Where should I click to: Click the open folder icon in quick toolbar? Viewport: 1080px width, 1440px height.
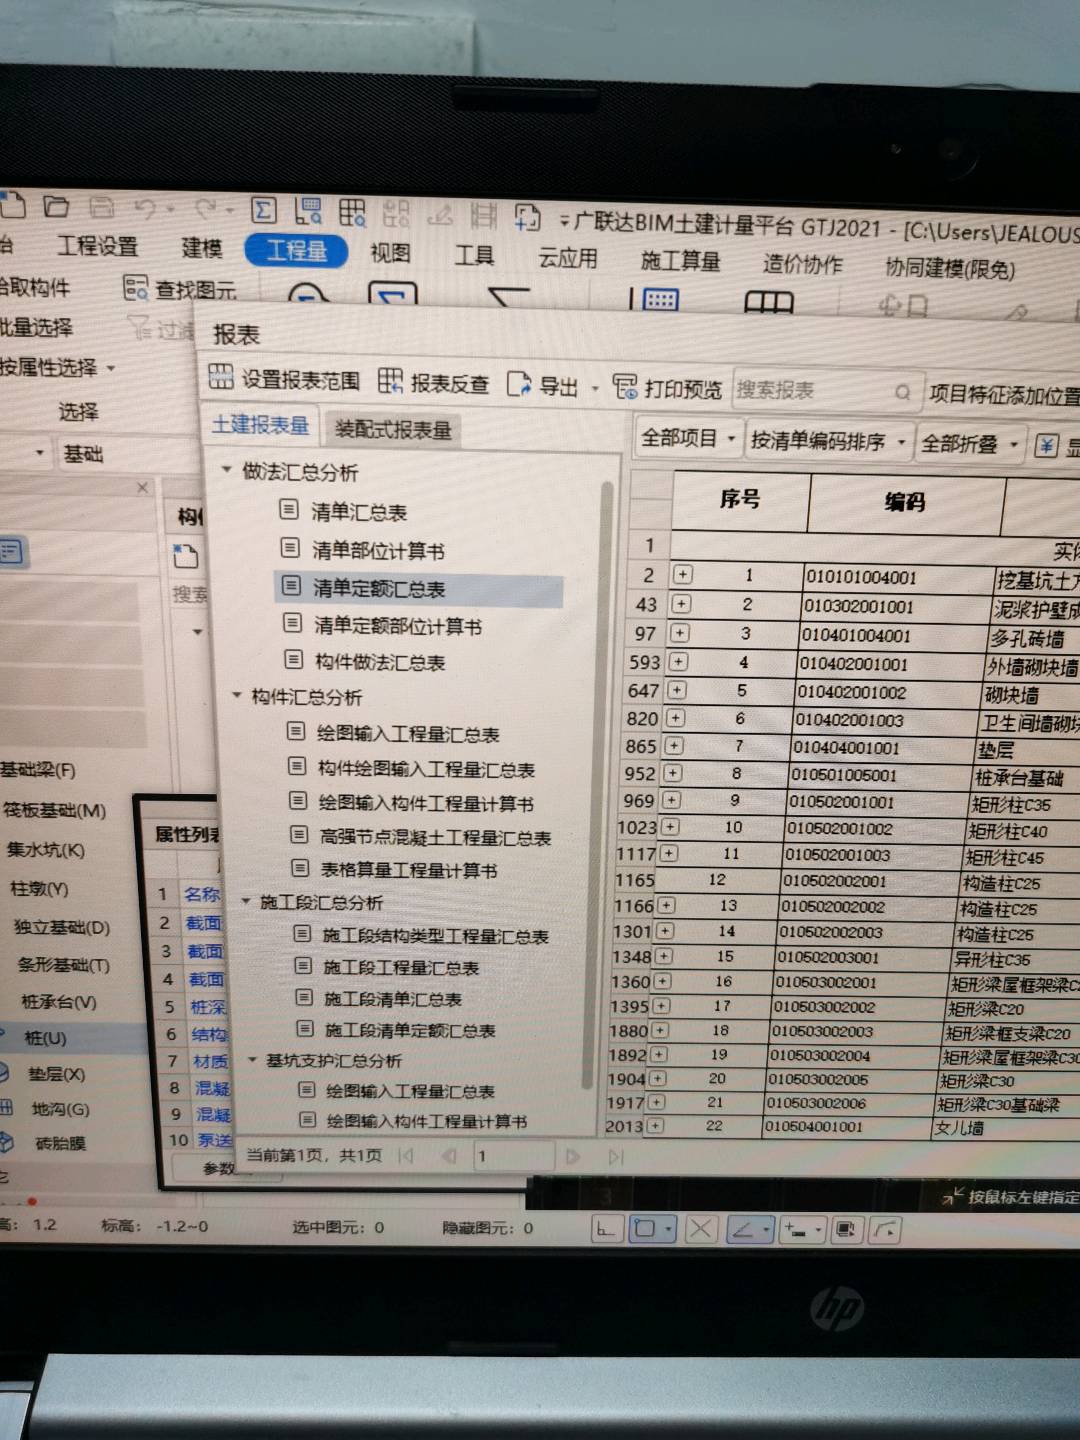56,207
